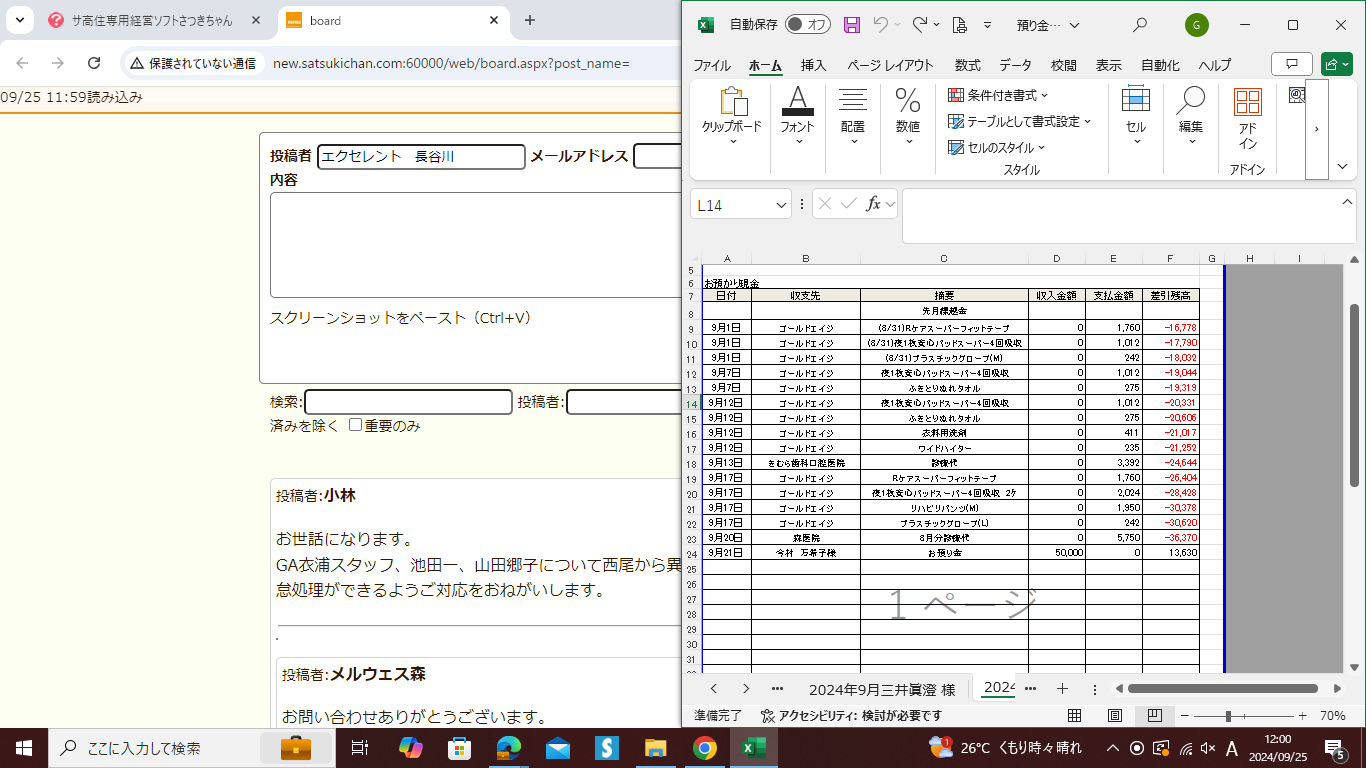Click the 検索 input field on board page
Screen dimensions: 1366x768
tap(408, 402)
